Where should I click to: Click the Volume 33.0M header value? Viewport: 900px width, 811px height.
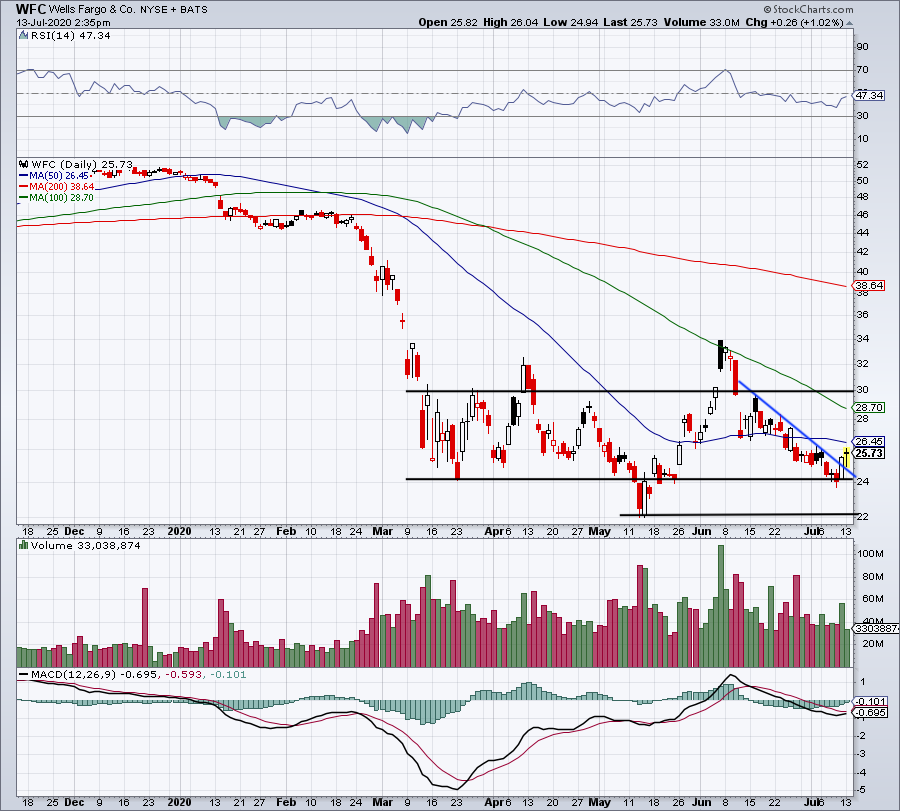(x=701, y=22)
